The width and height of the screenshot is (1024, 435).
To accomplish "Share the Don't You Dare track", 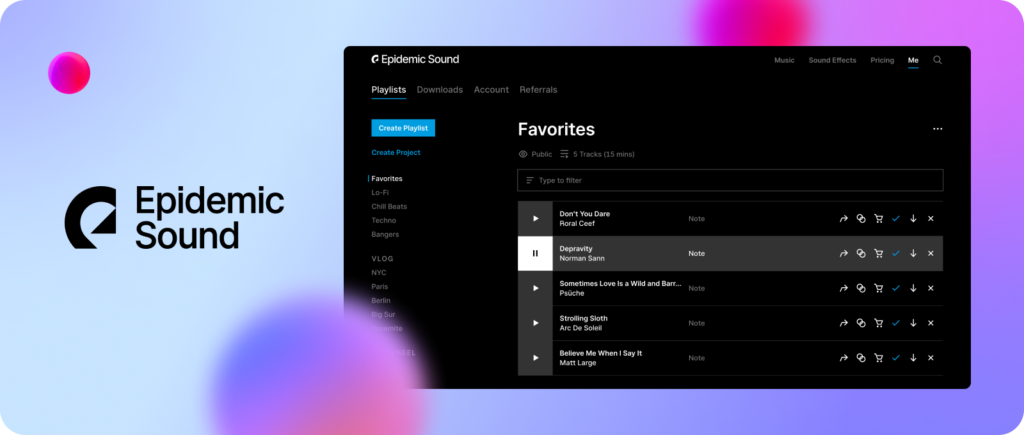I will point(843,219).
